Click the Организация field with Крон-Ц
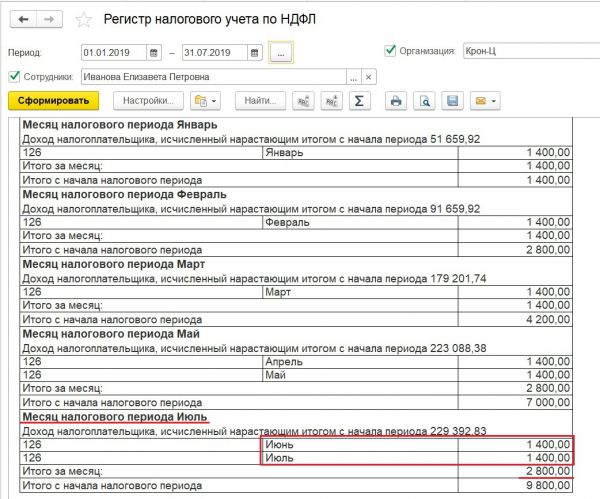 click(x=525, y=51)
